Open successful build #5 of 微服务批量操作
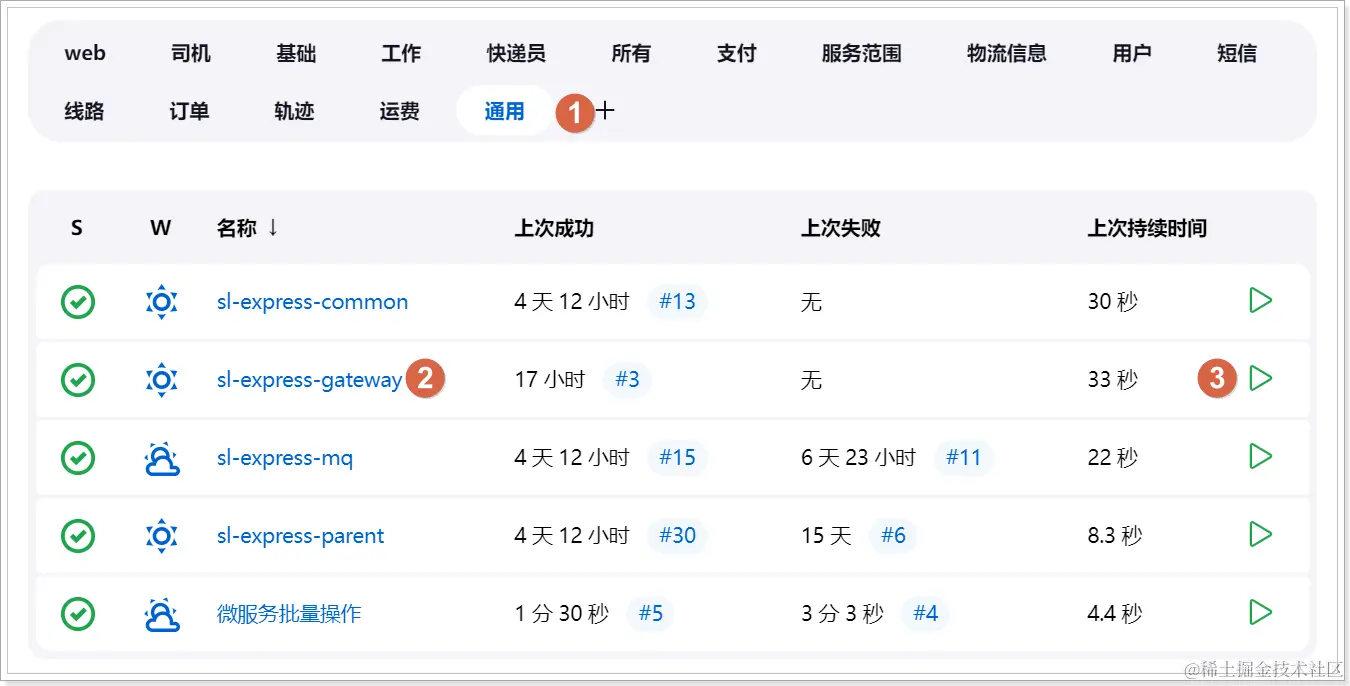The height and width of the screenshot is (686, 1350). click(x=650, y=613)
